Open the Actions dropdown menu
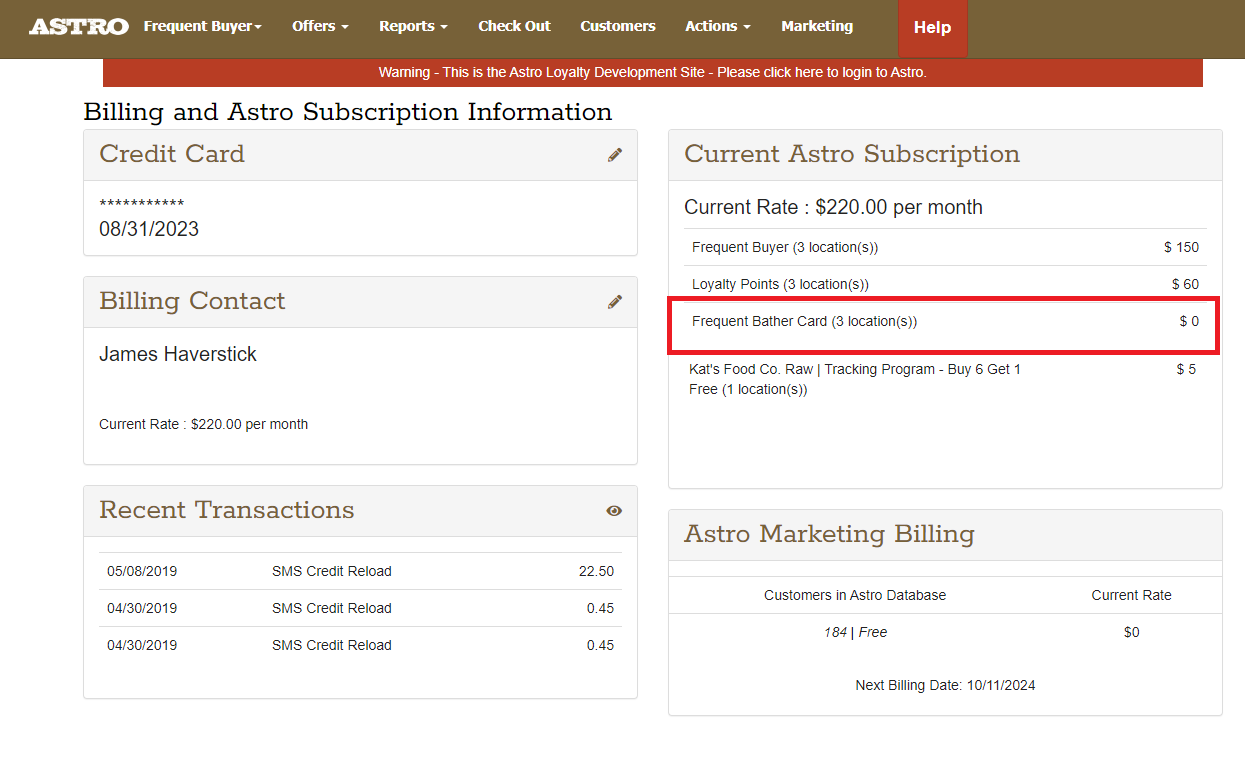 click(x=717, y=27)
